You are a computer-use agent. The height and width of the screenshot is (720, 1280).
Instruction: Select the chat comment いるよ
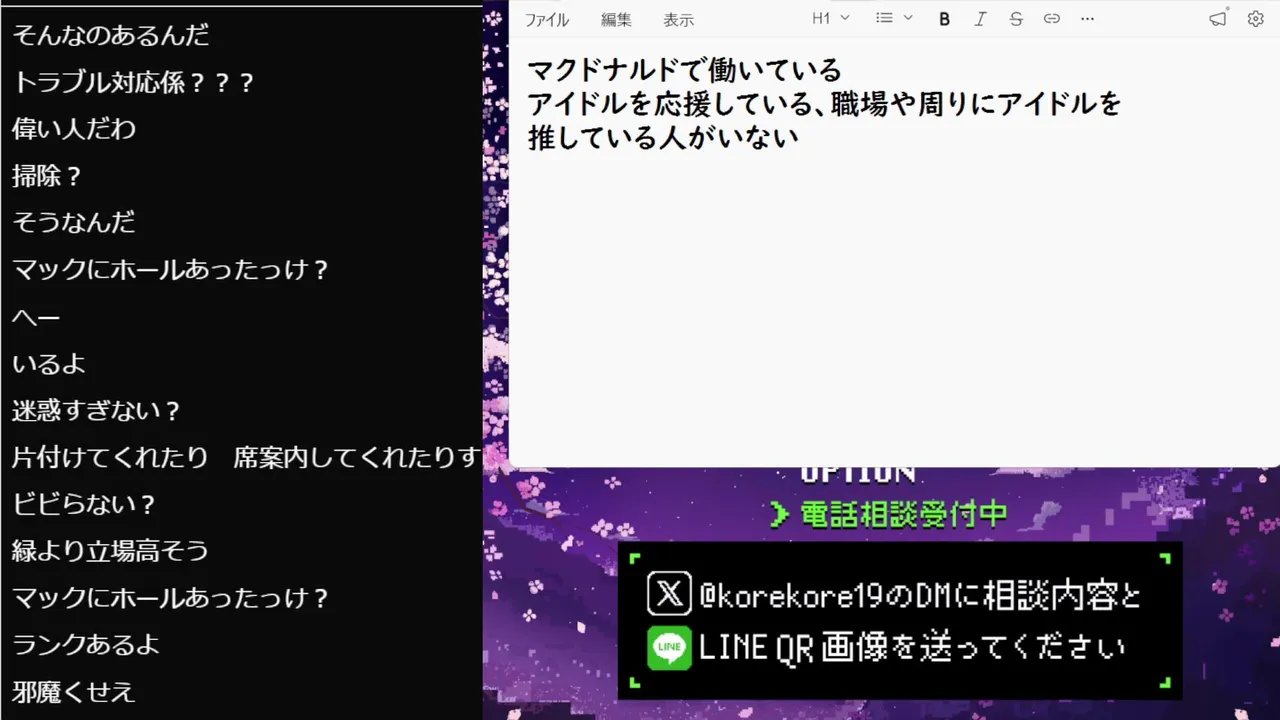click(49, 363)
